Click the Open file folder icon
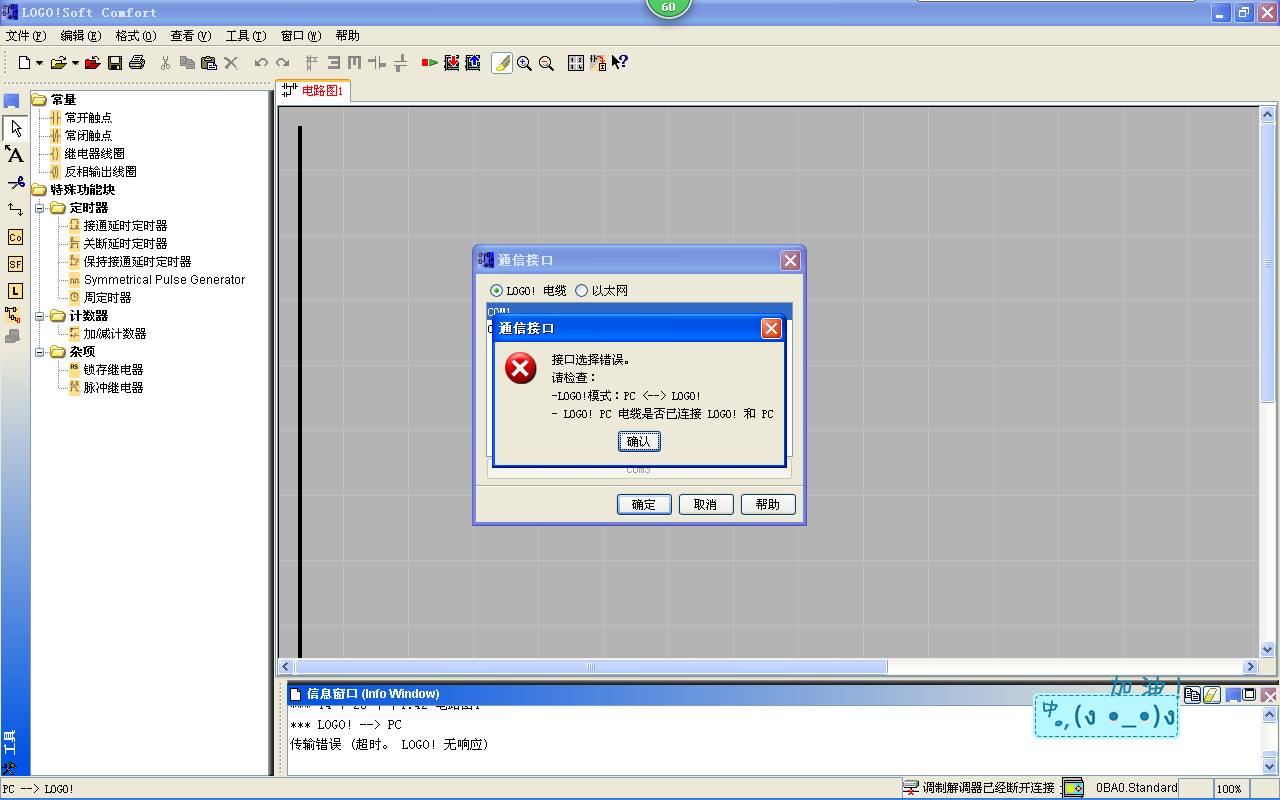 coord(59,63)
